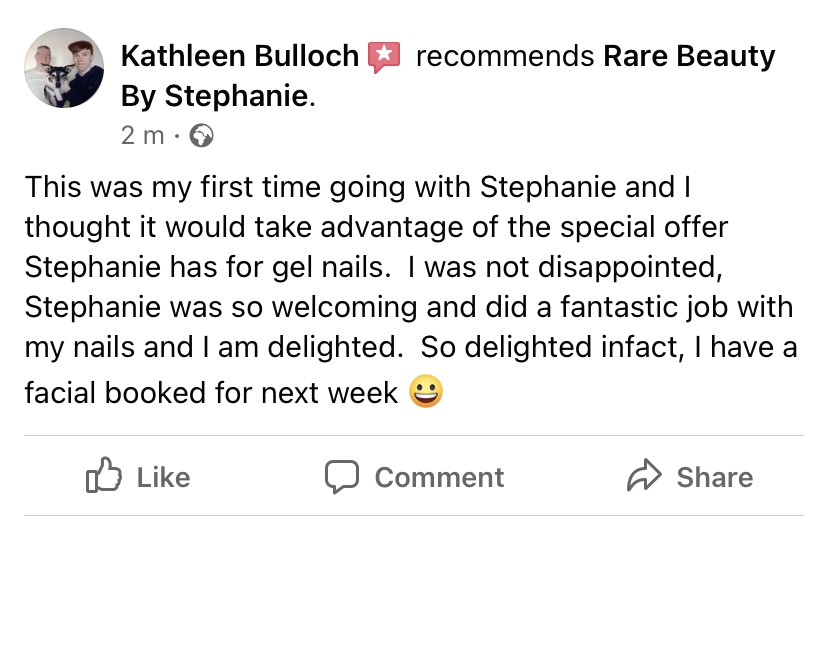The image size is (828, 653).
Task: Click the arrow Share icon
Action: pos(644,476)
